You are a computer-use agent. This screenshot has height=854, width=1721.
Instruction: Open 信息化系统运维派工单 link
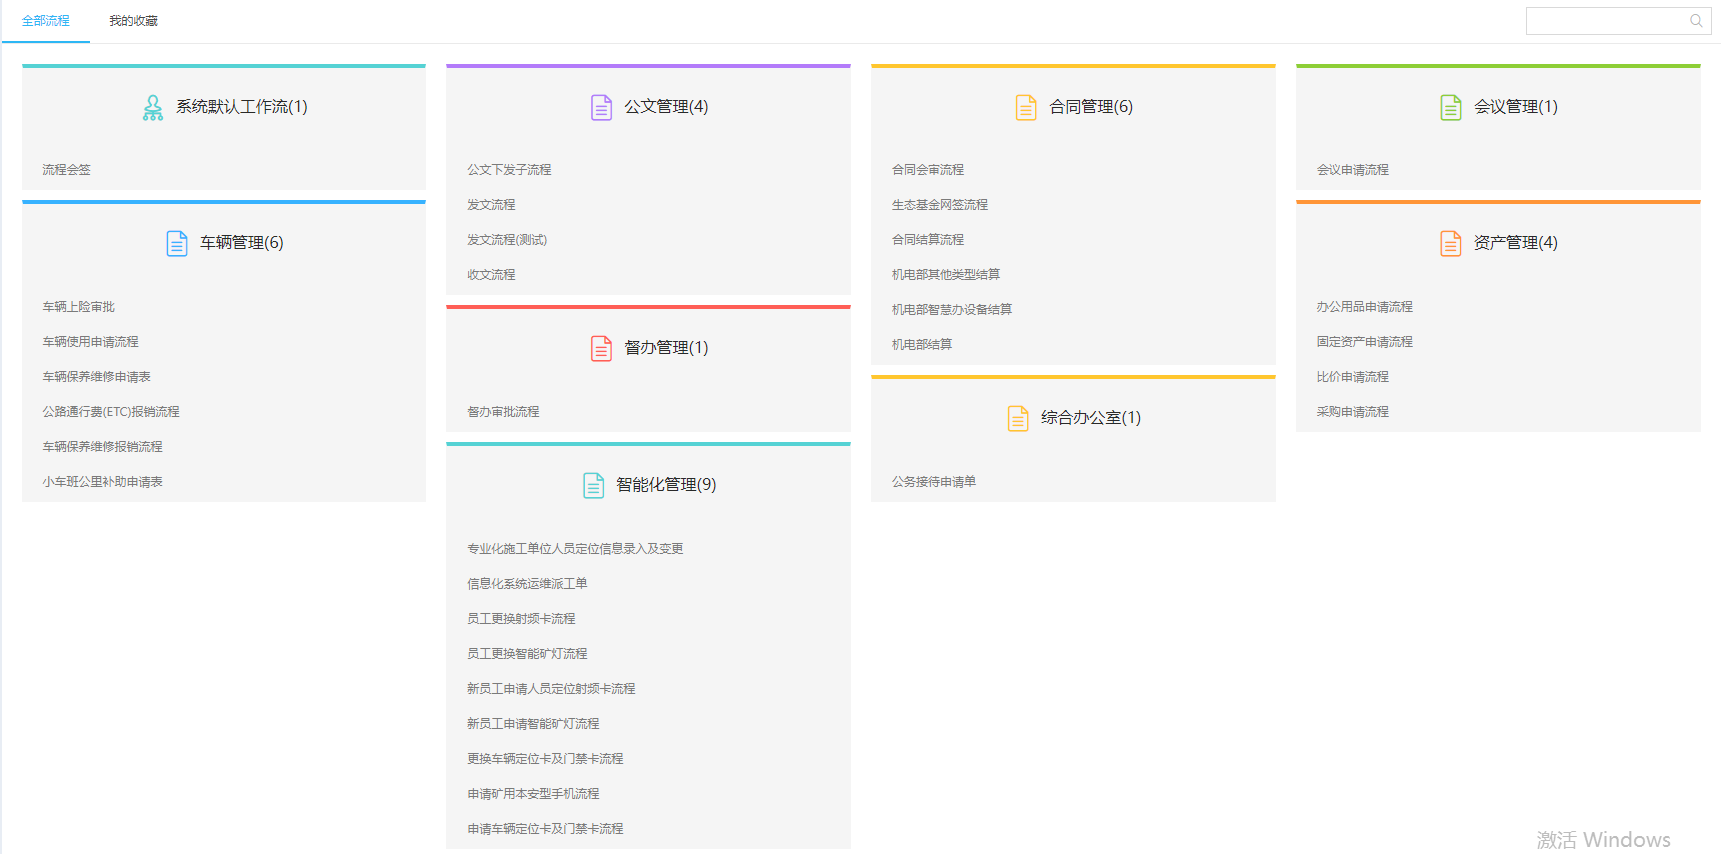pyautogui.click(x=527, y=584)
